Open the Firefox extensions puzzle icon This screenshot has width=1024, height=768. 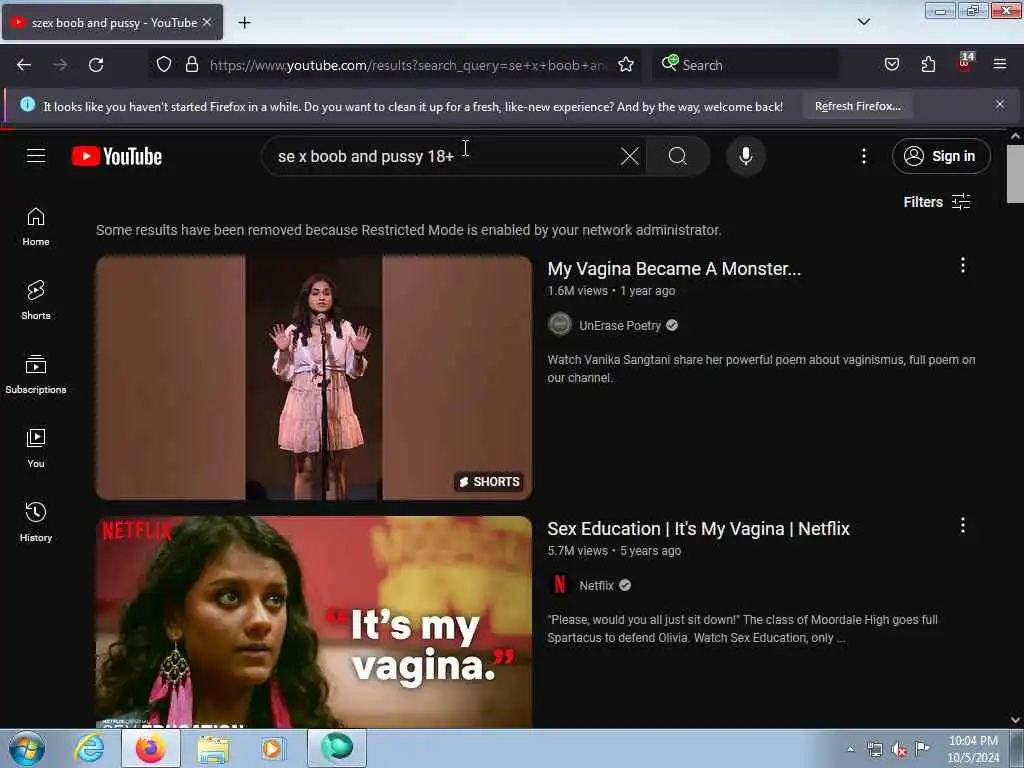(928, 65)
